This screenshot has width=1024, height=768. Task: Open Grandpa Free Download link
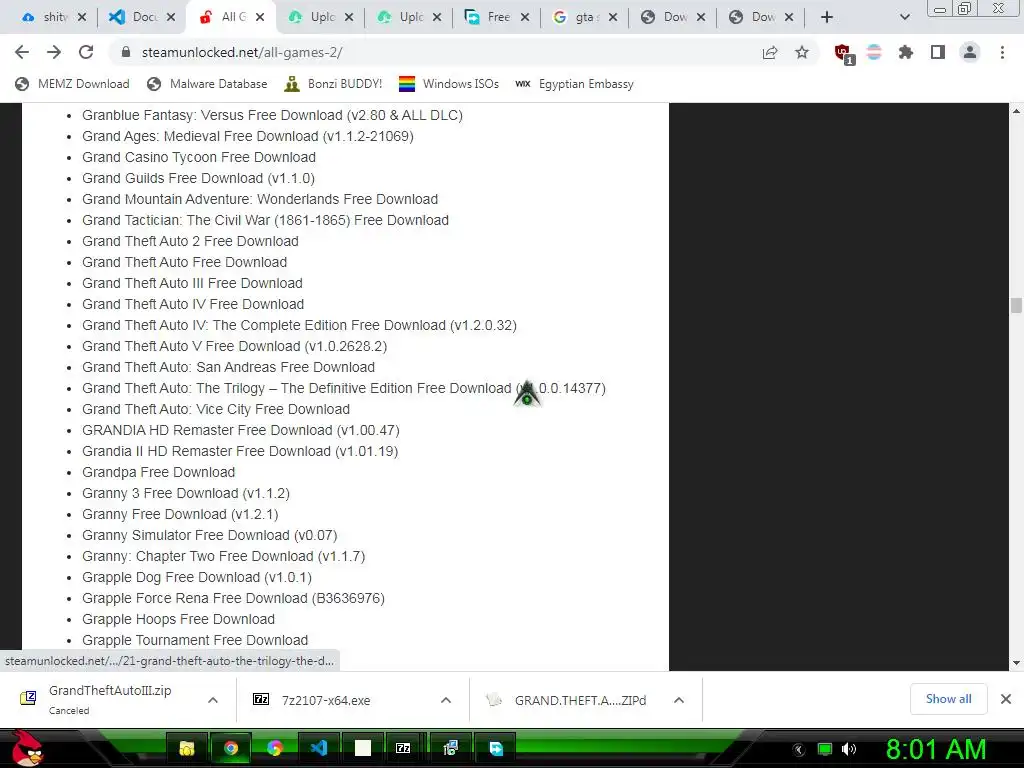click(x=158, y=472)
